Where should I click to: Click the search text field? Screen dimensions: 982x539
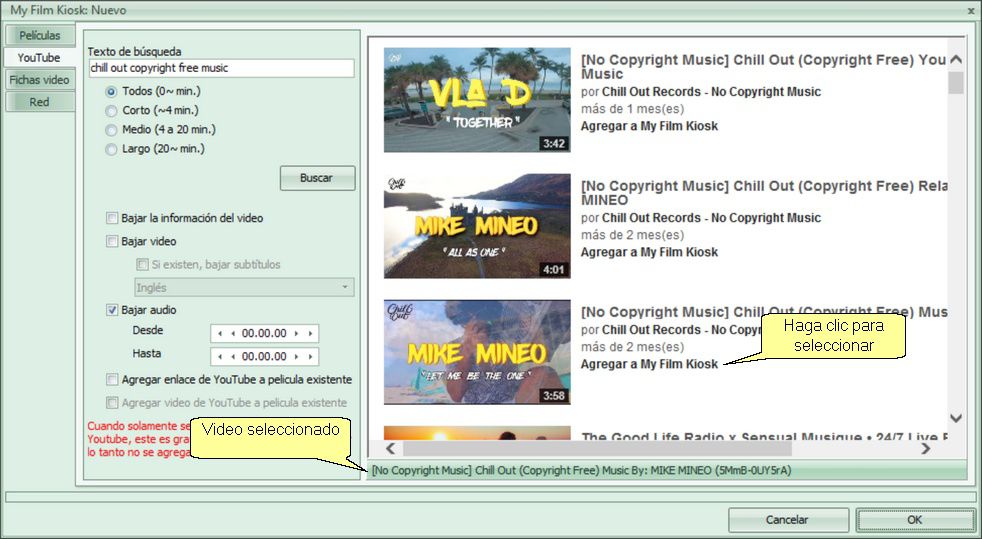[x=221, y=68]
